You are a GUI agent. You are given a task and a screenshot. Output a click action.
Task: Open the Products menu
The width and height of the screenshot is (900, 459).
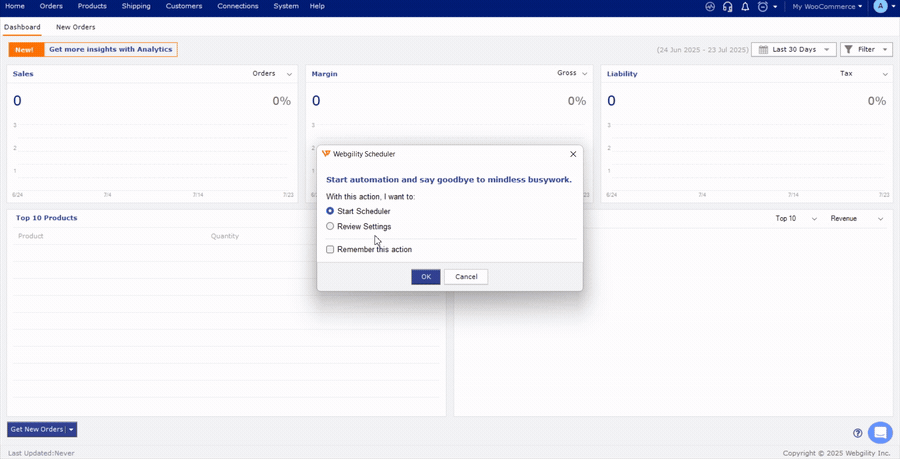[x=92, y=6]
